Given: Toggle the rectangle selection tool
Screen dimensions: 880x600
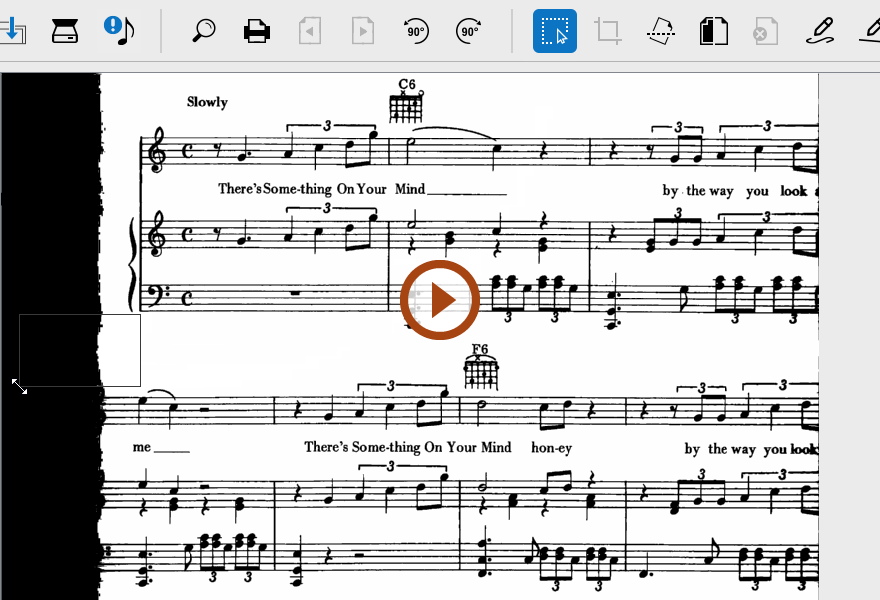Looking at the screenshot, I should (555, 31).
